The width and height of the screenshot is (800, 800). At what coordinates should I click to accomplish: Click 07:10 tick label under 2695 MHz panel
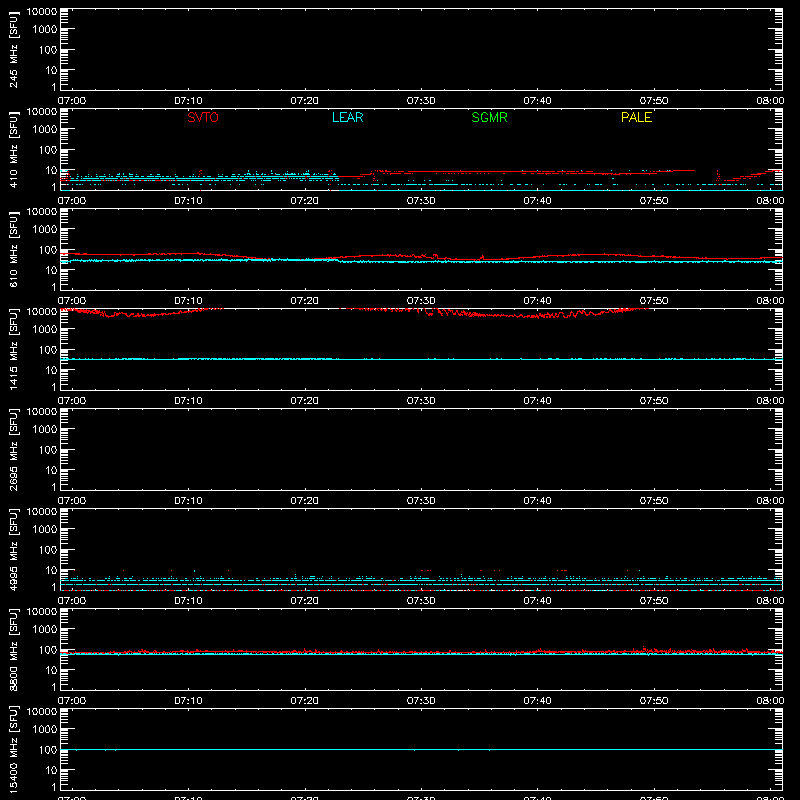188,501
